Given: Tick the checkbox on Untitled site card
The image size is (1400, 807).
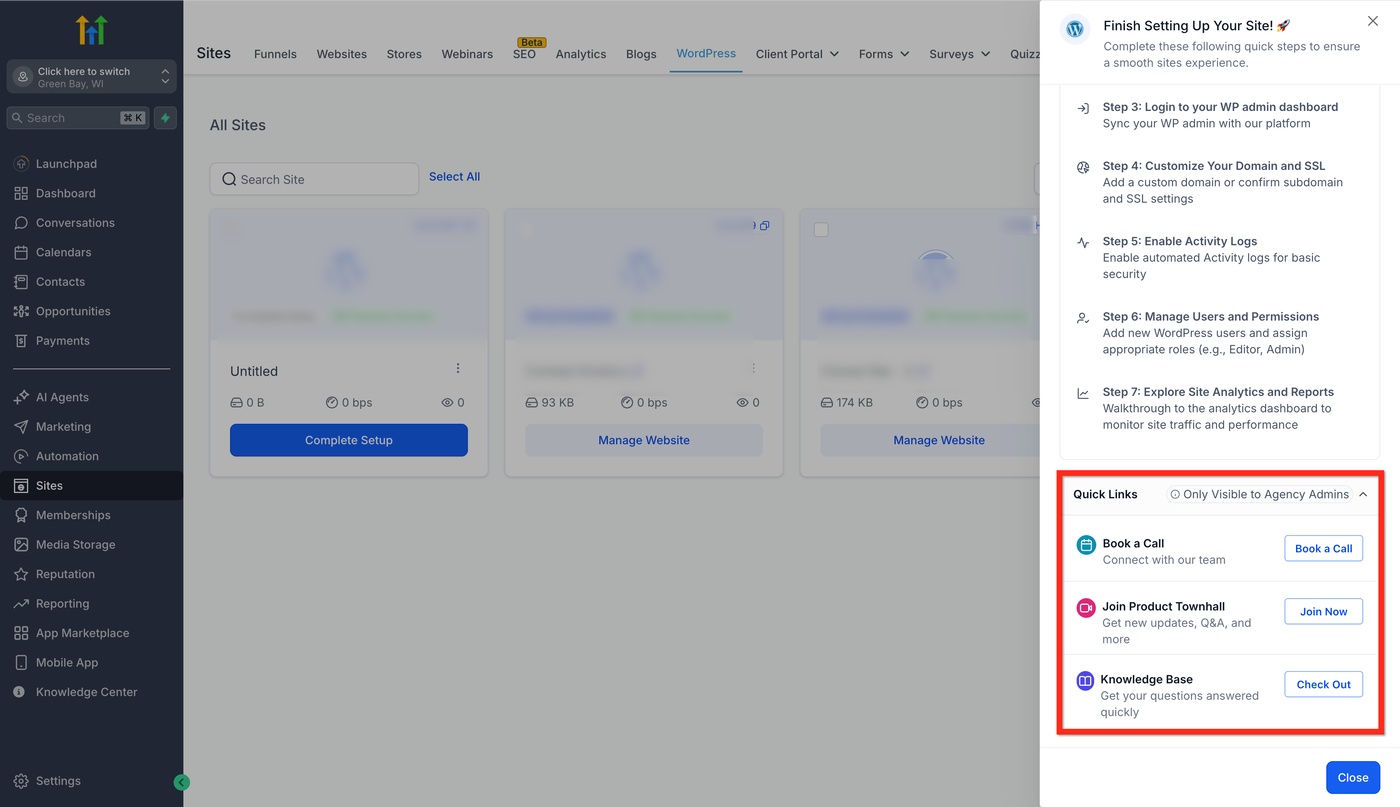Looking at the screenshot, I should click(231, 230).
